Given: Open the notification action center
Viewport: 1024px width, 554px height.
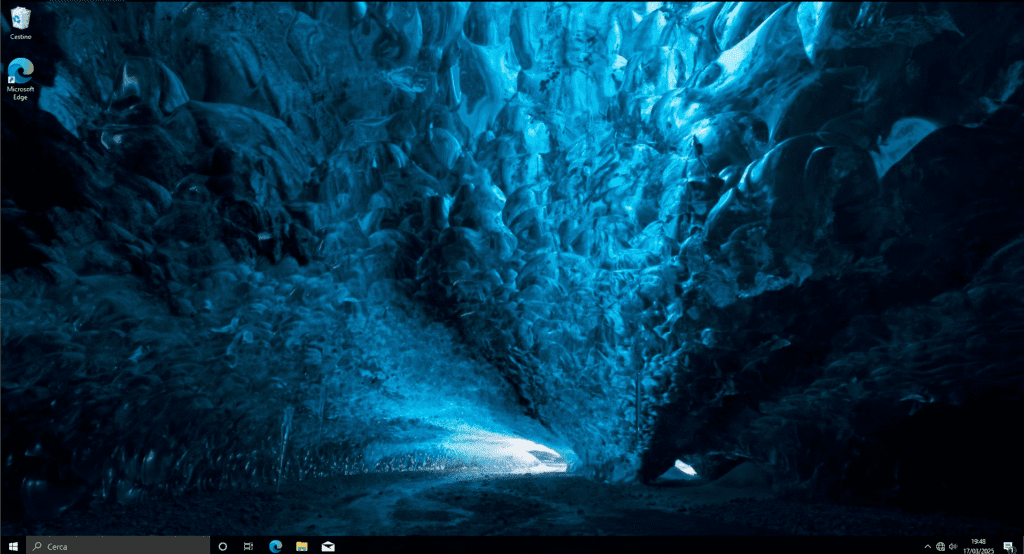Looking at the screenshot, I should click(1008, 546).
